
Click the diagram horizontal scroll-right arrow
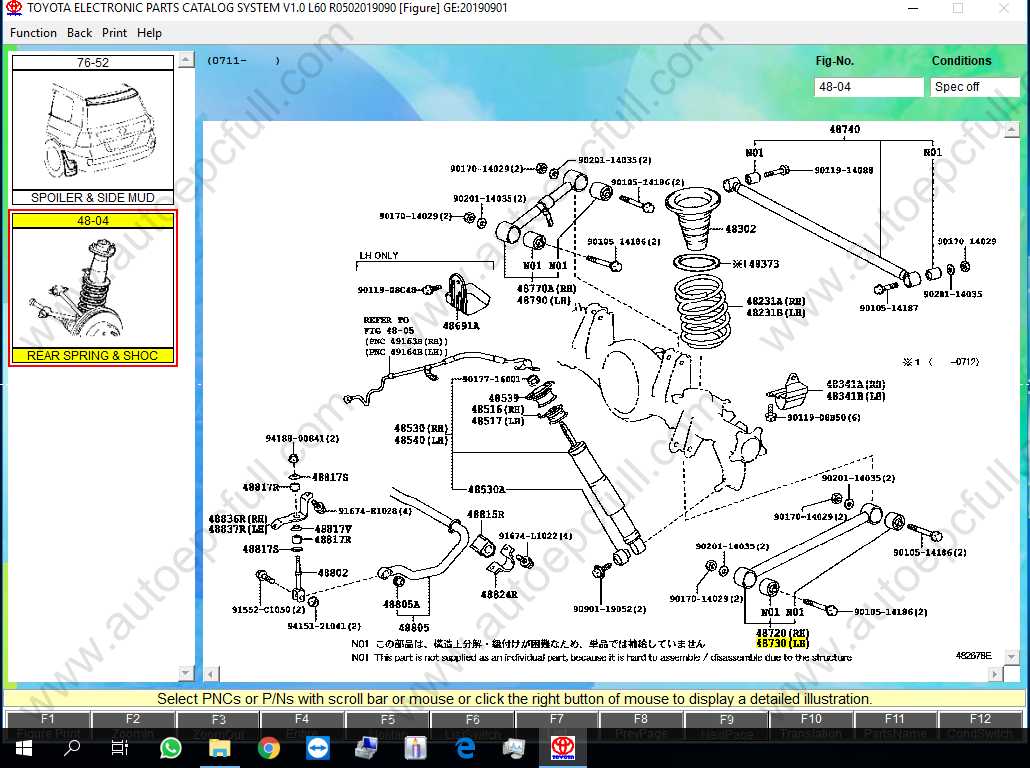pyautogui.click(x=995, y=674)
